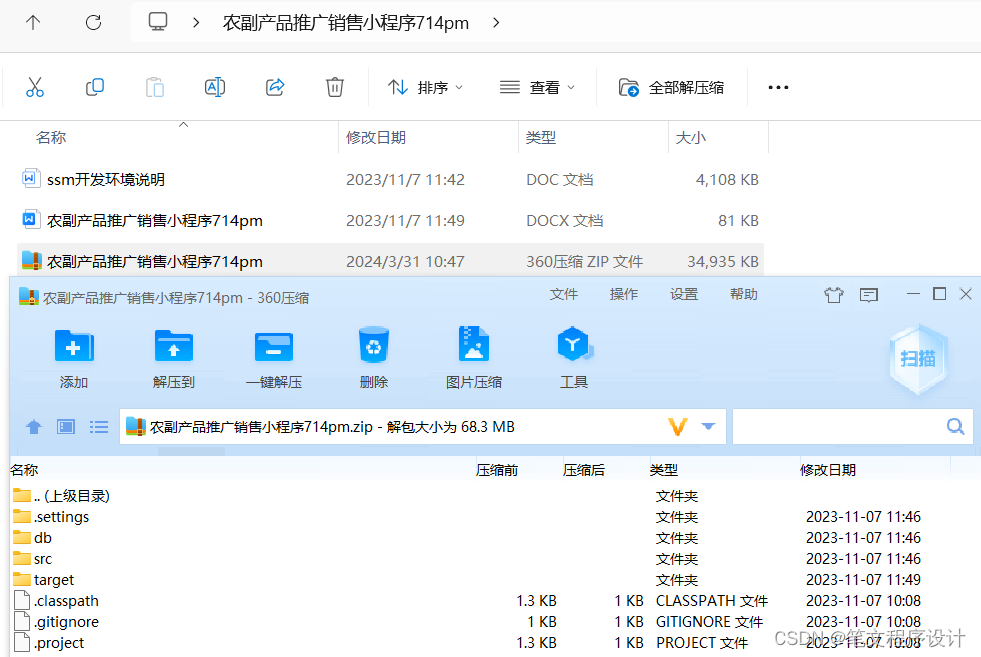
Task: Sort by the 类型 column header in Explorer
Action: tap(541, 138)
